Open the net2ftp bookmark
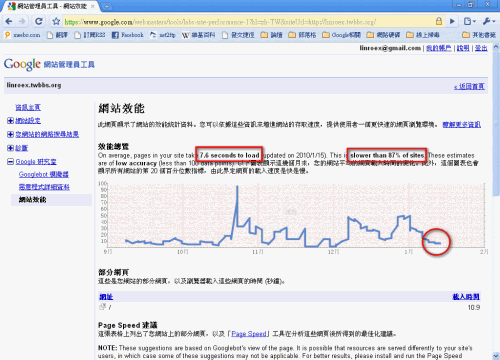This screenshot has width=500, height=360. click(x=163, y=35)
